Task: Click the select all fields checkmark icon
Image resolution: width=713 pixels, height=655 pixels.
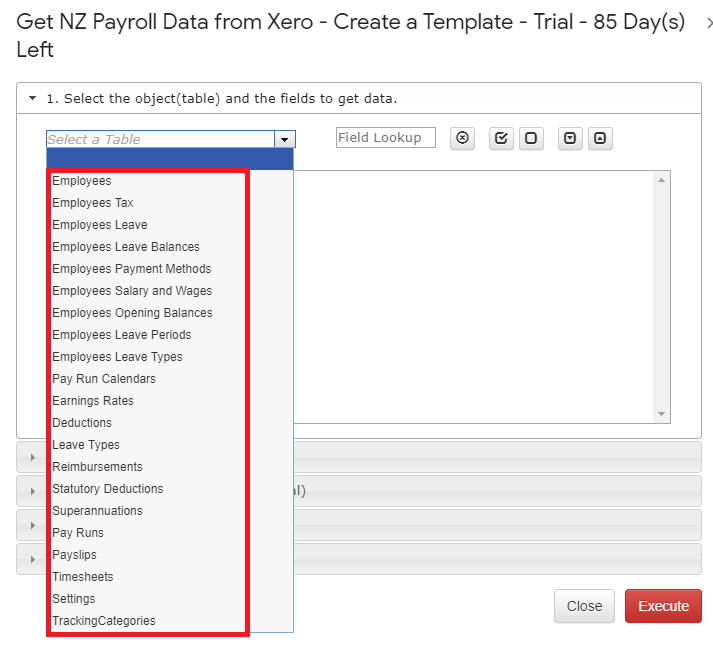Action: point(501,138)
